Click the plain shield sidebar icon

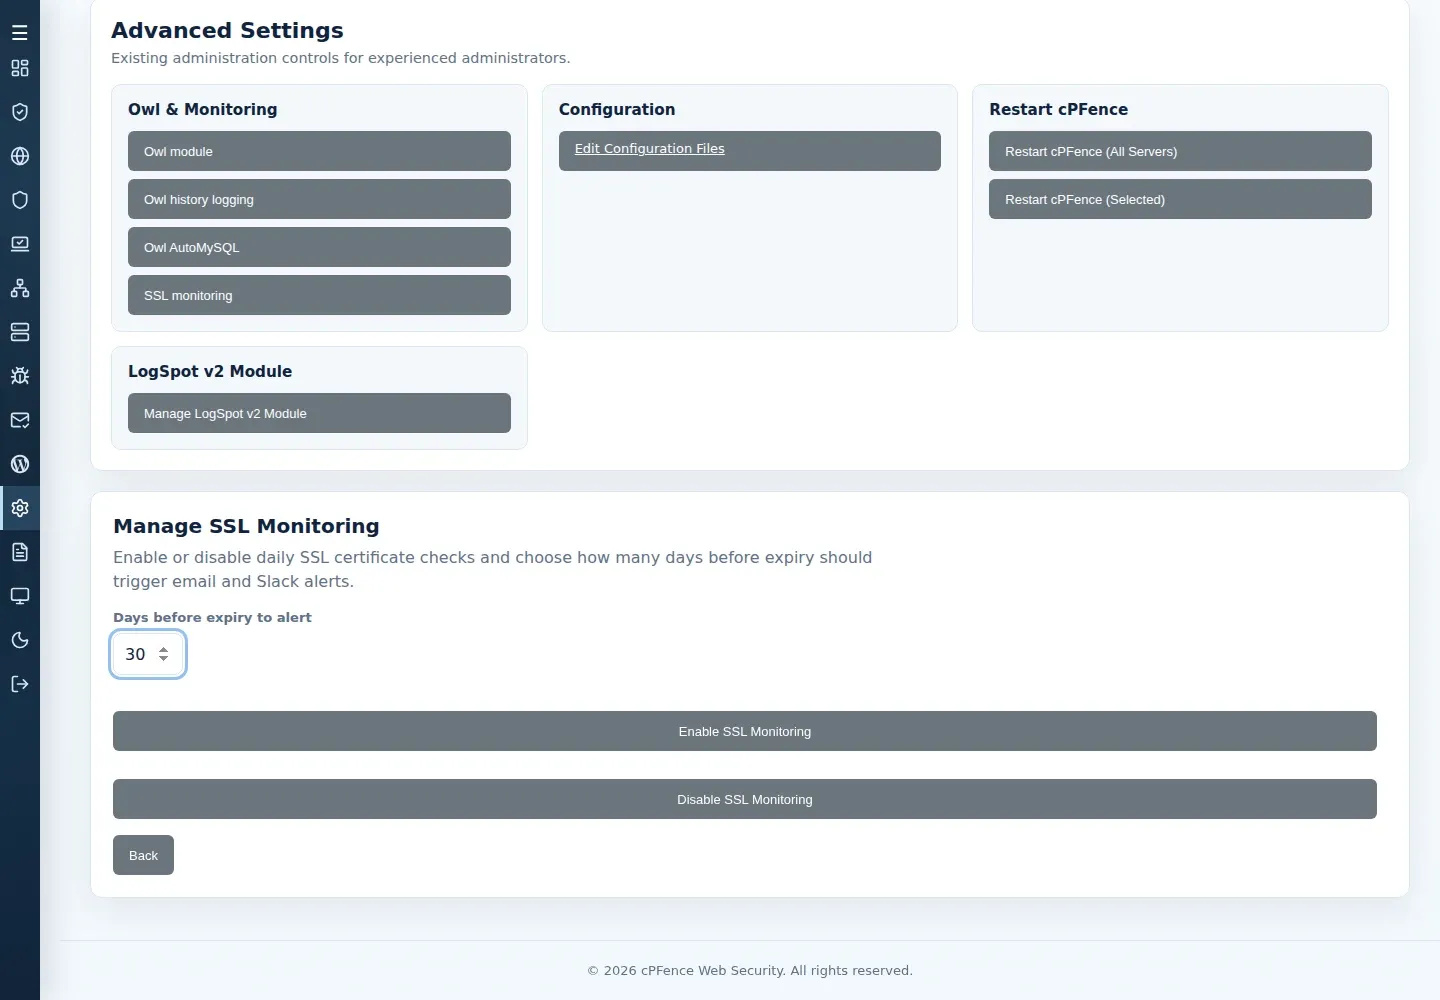coord(20,200)
